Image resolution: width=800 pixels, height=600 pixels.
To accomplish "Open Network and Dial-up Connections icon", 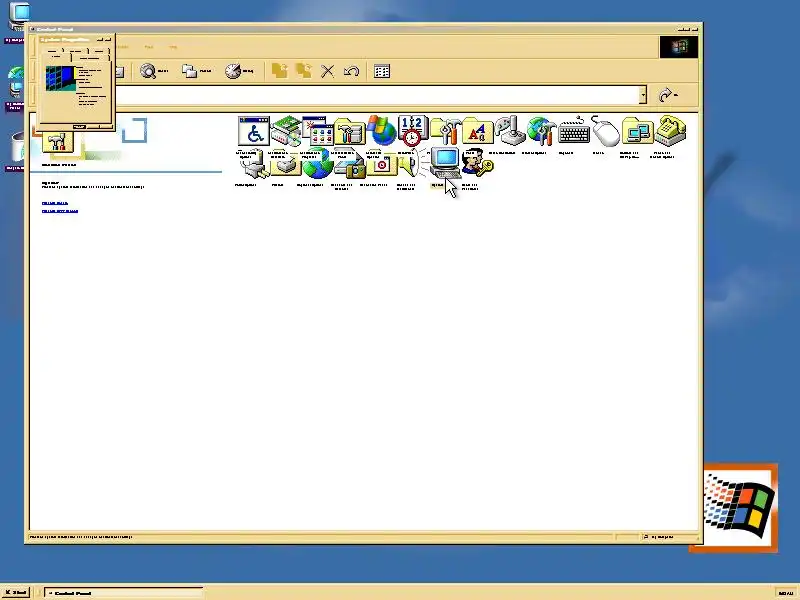I will tap(638, 131).
